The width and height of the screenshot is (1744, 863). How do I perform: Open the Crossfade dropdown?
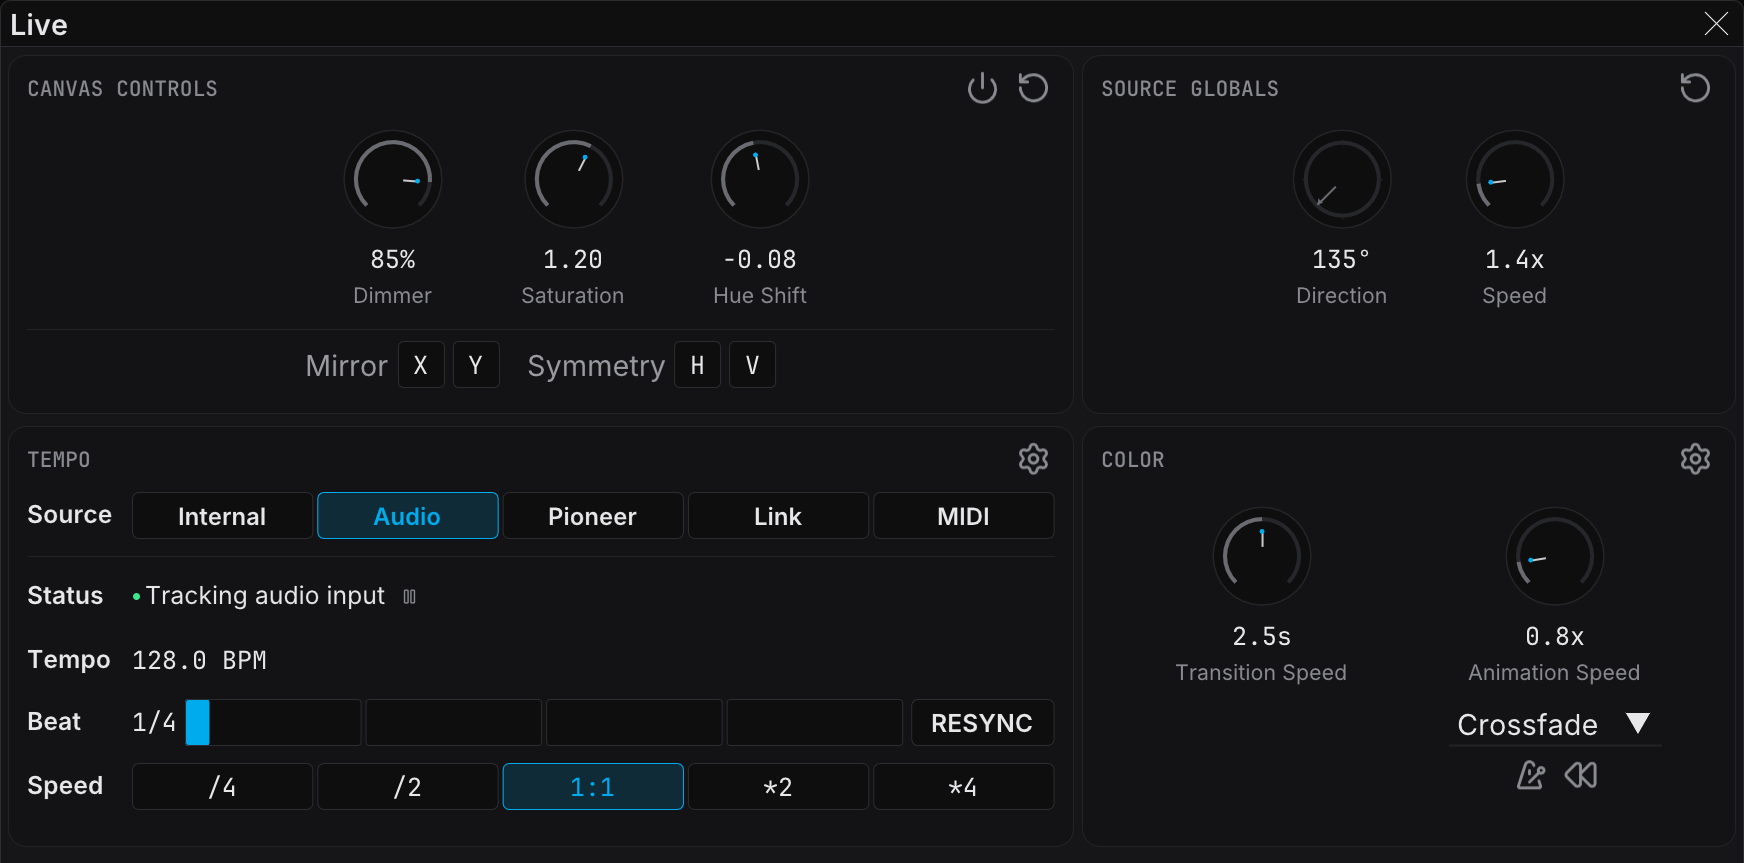click(1555, 724)
